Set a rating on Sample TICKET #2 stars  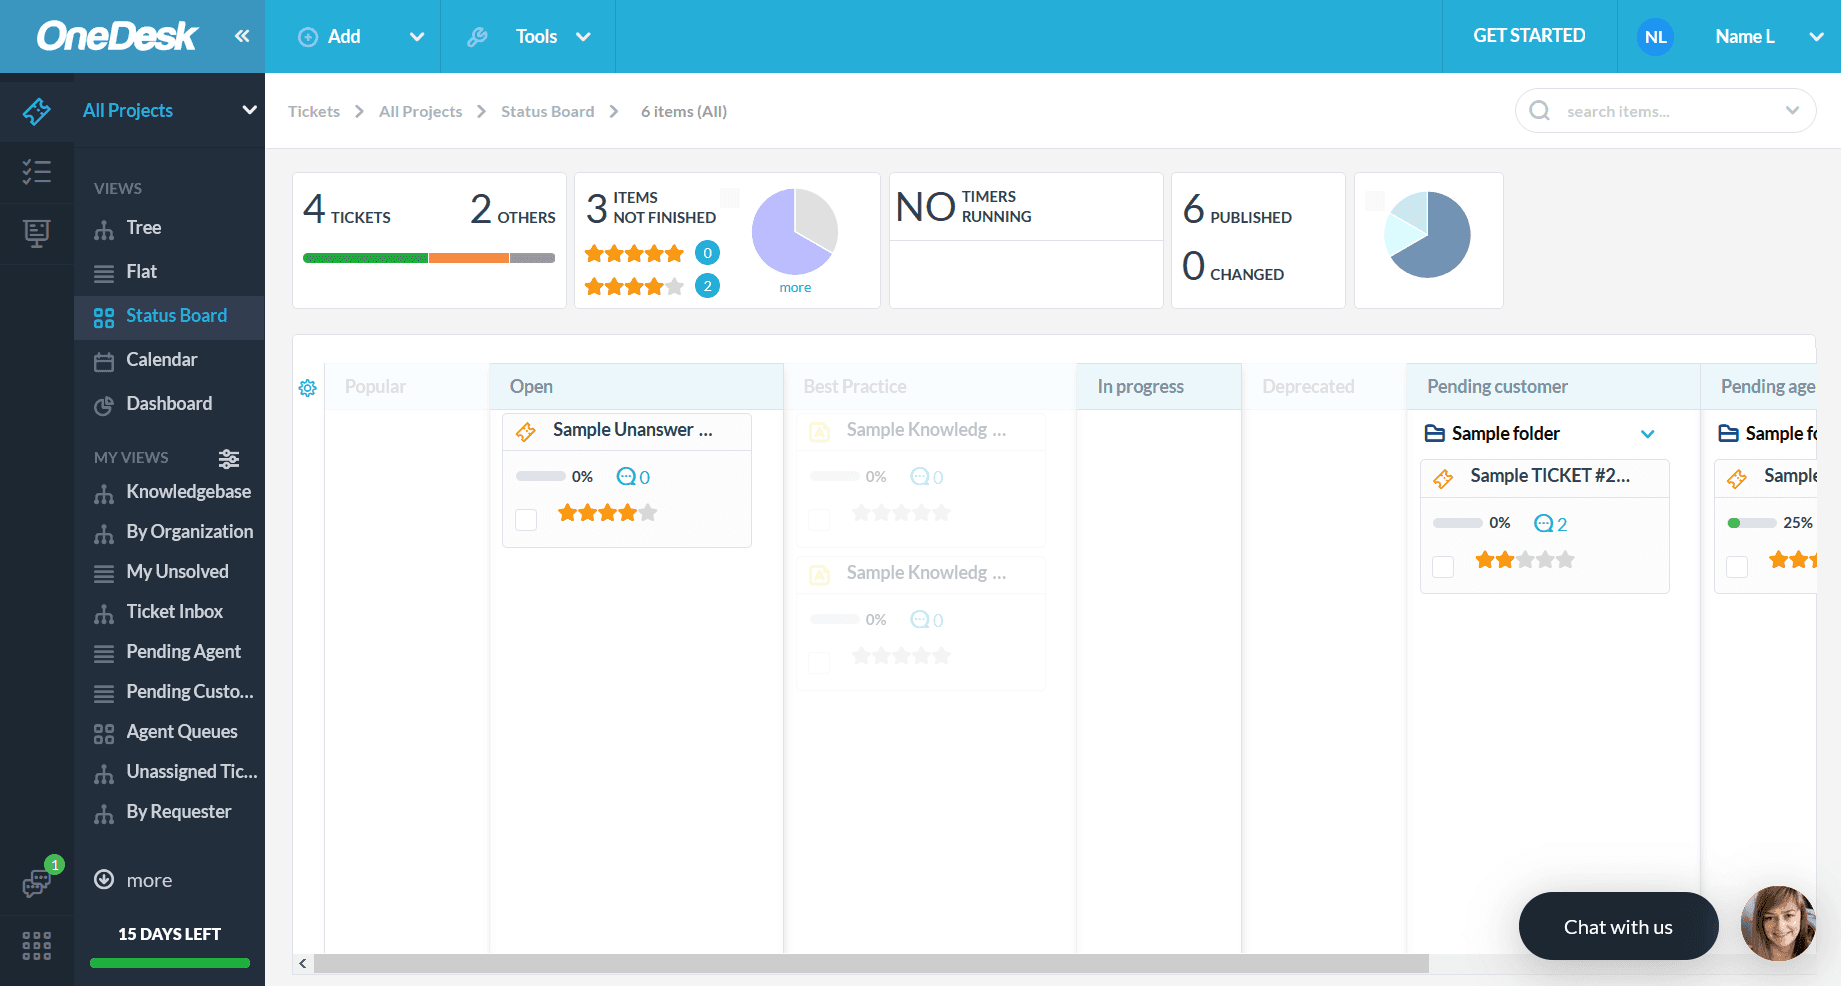point(1525,559)
